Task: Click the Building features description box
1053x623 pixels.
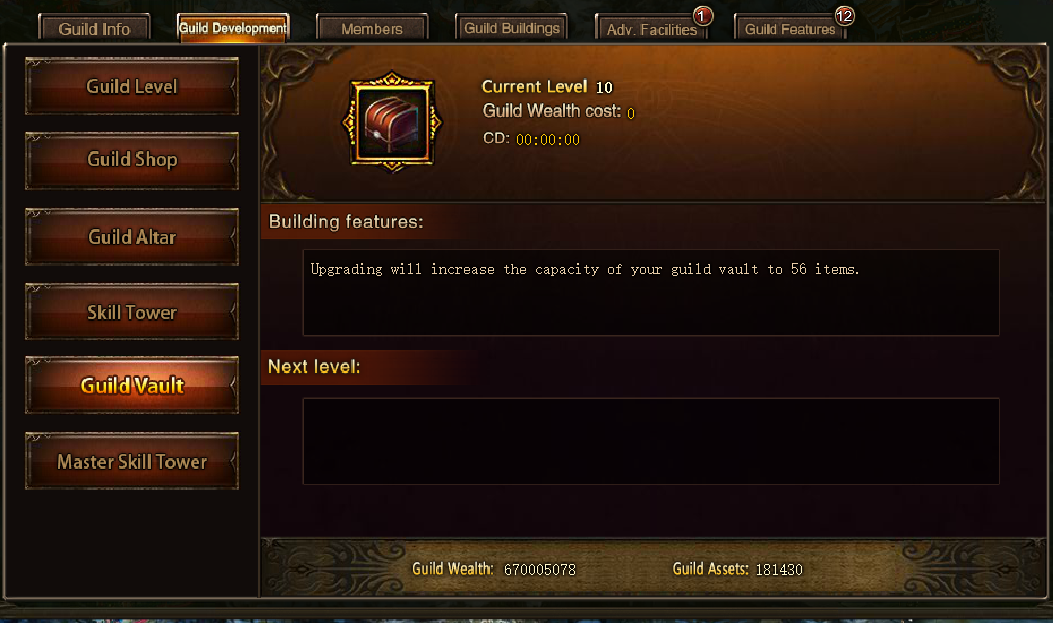Action: (651, 292)
